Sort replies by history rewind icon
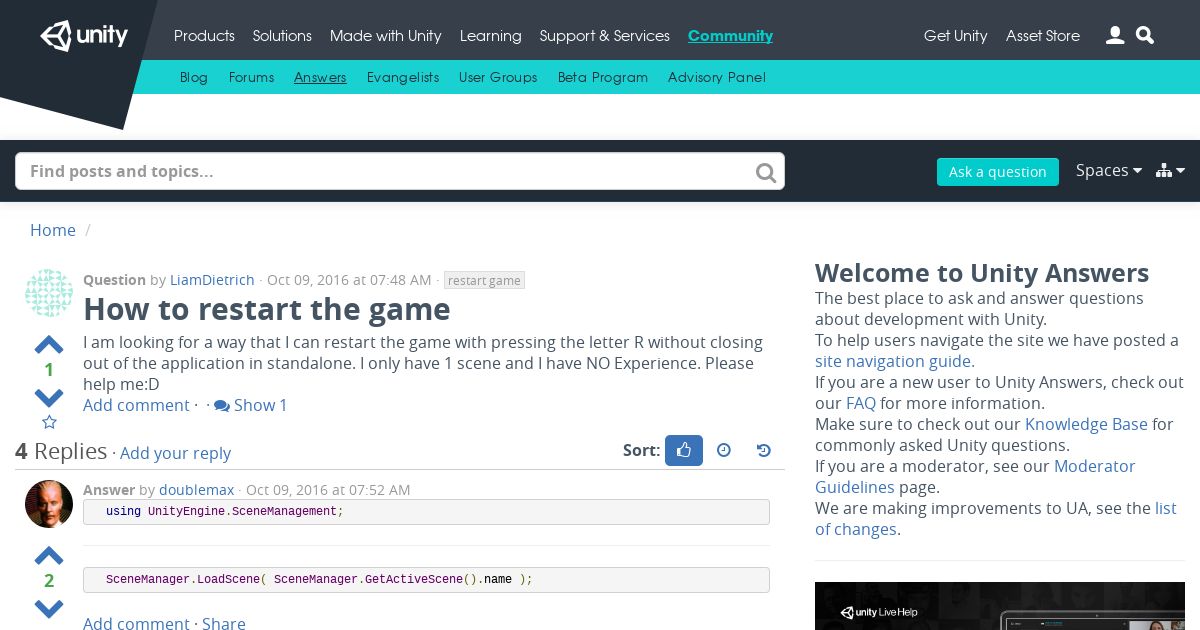 [764, 450]
